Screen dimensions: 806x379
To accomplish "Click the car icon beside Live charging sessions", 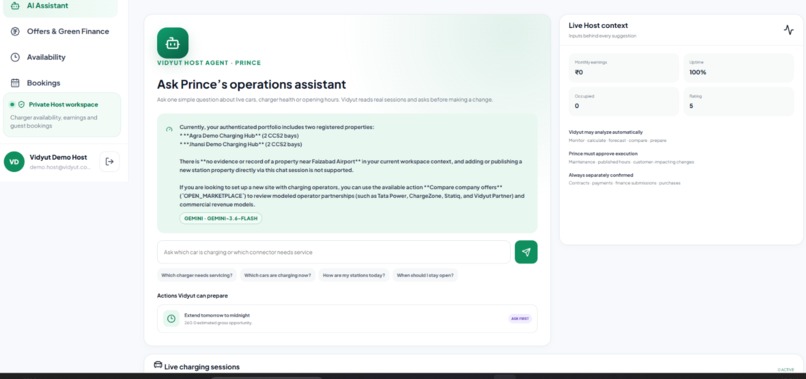I will pos(158,365).
